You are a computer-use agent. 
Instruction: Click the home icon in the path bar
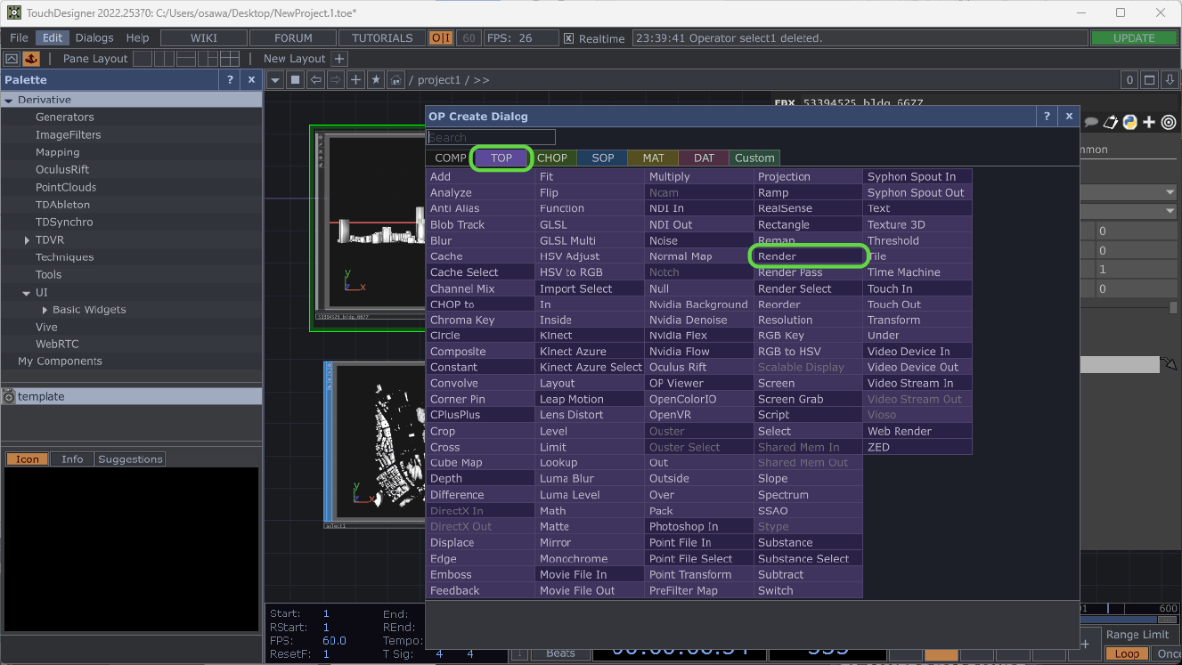point(396,80)
